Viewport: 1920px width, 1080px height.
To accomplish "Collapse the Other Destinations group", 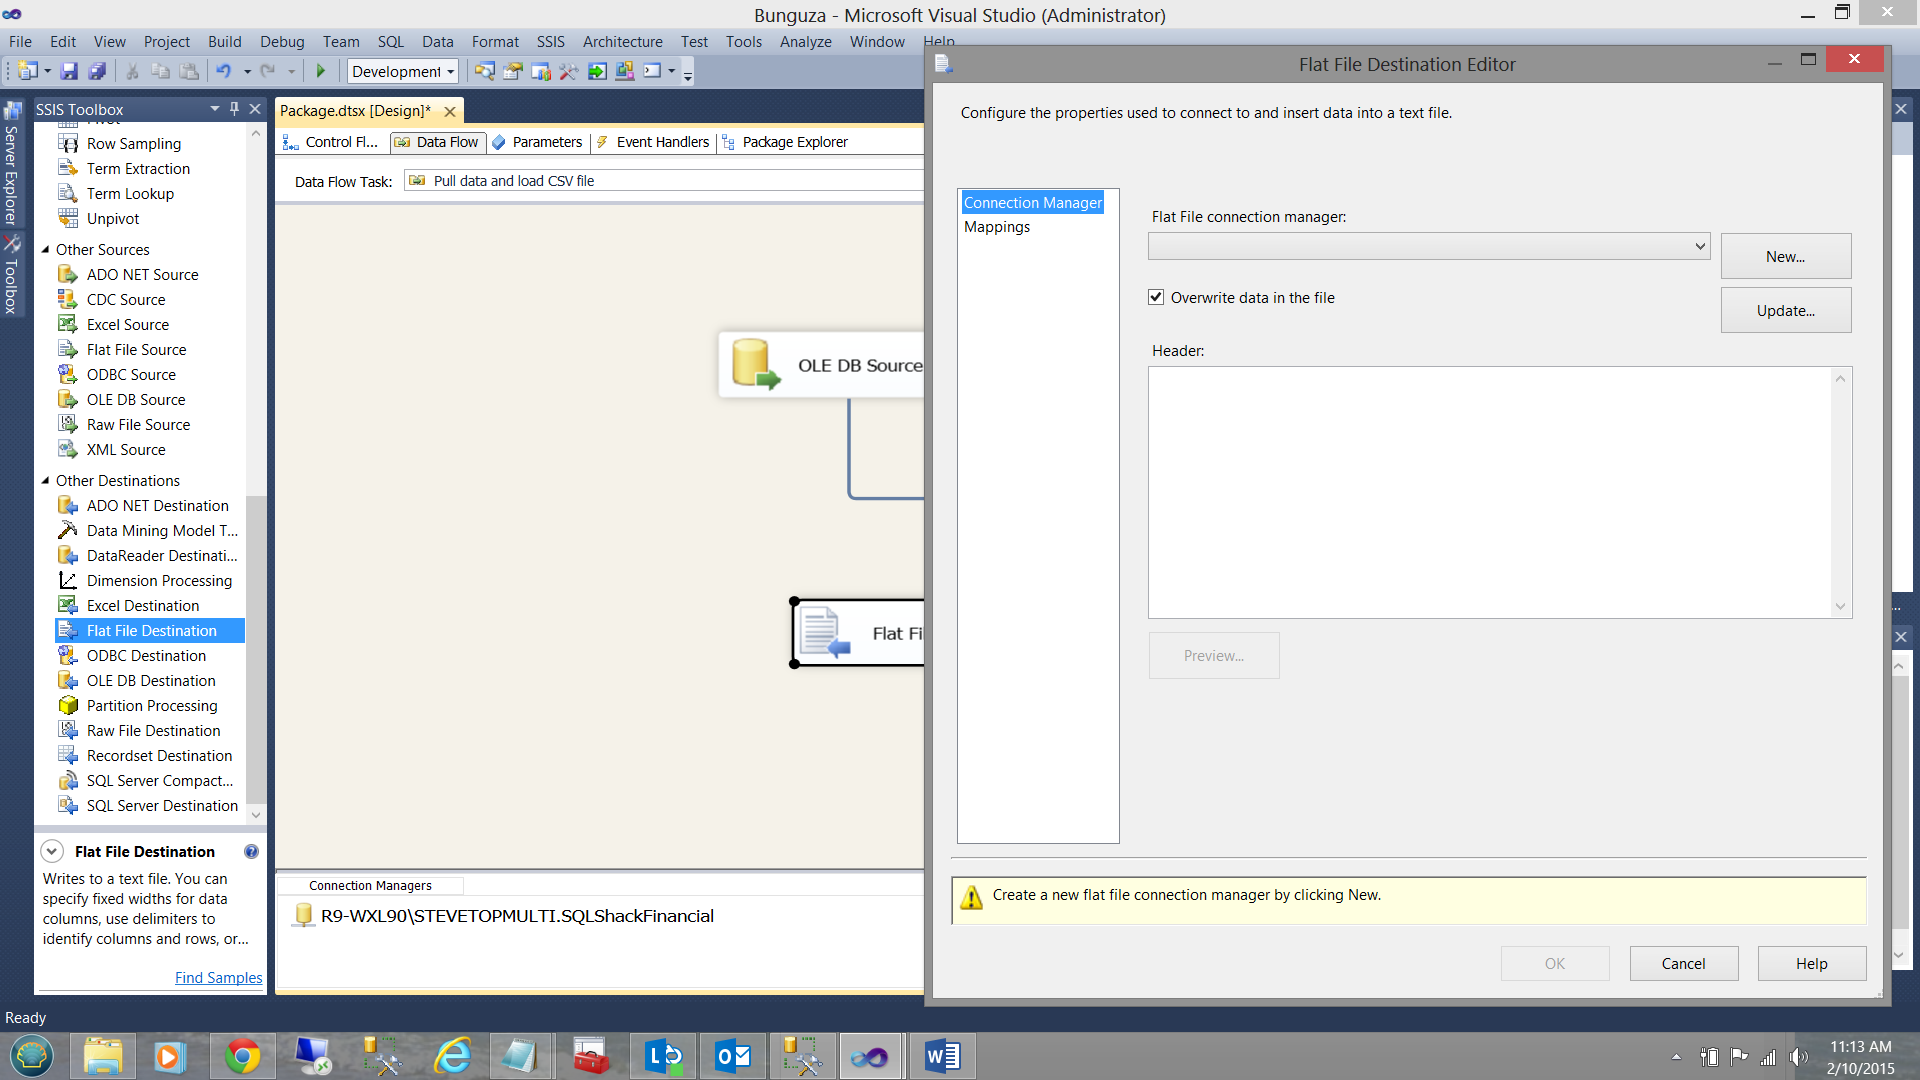I will click(x=45, y=481).
